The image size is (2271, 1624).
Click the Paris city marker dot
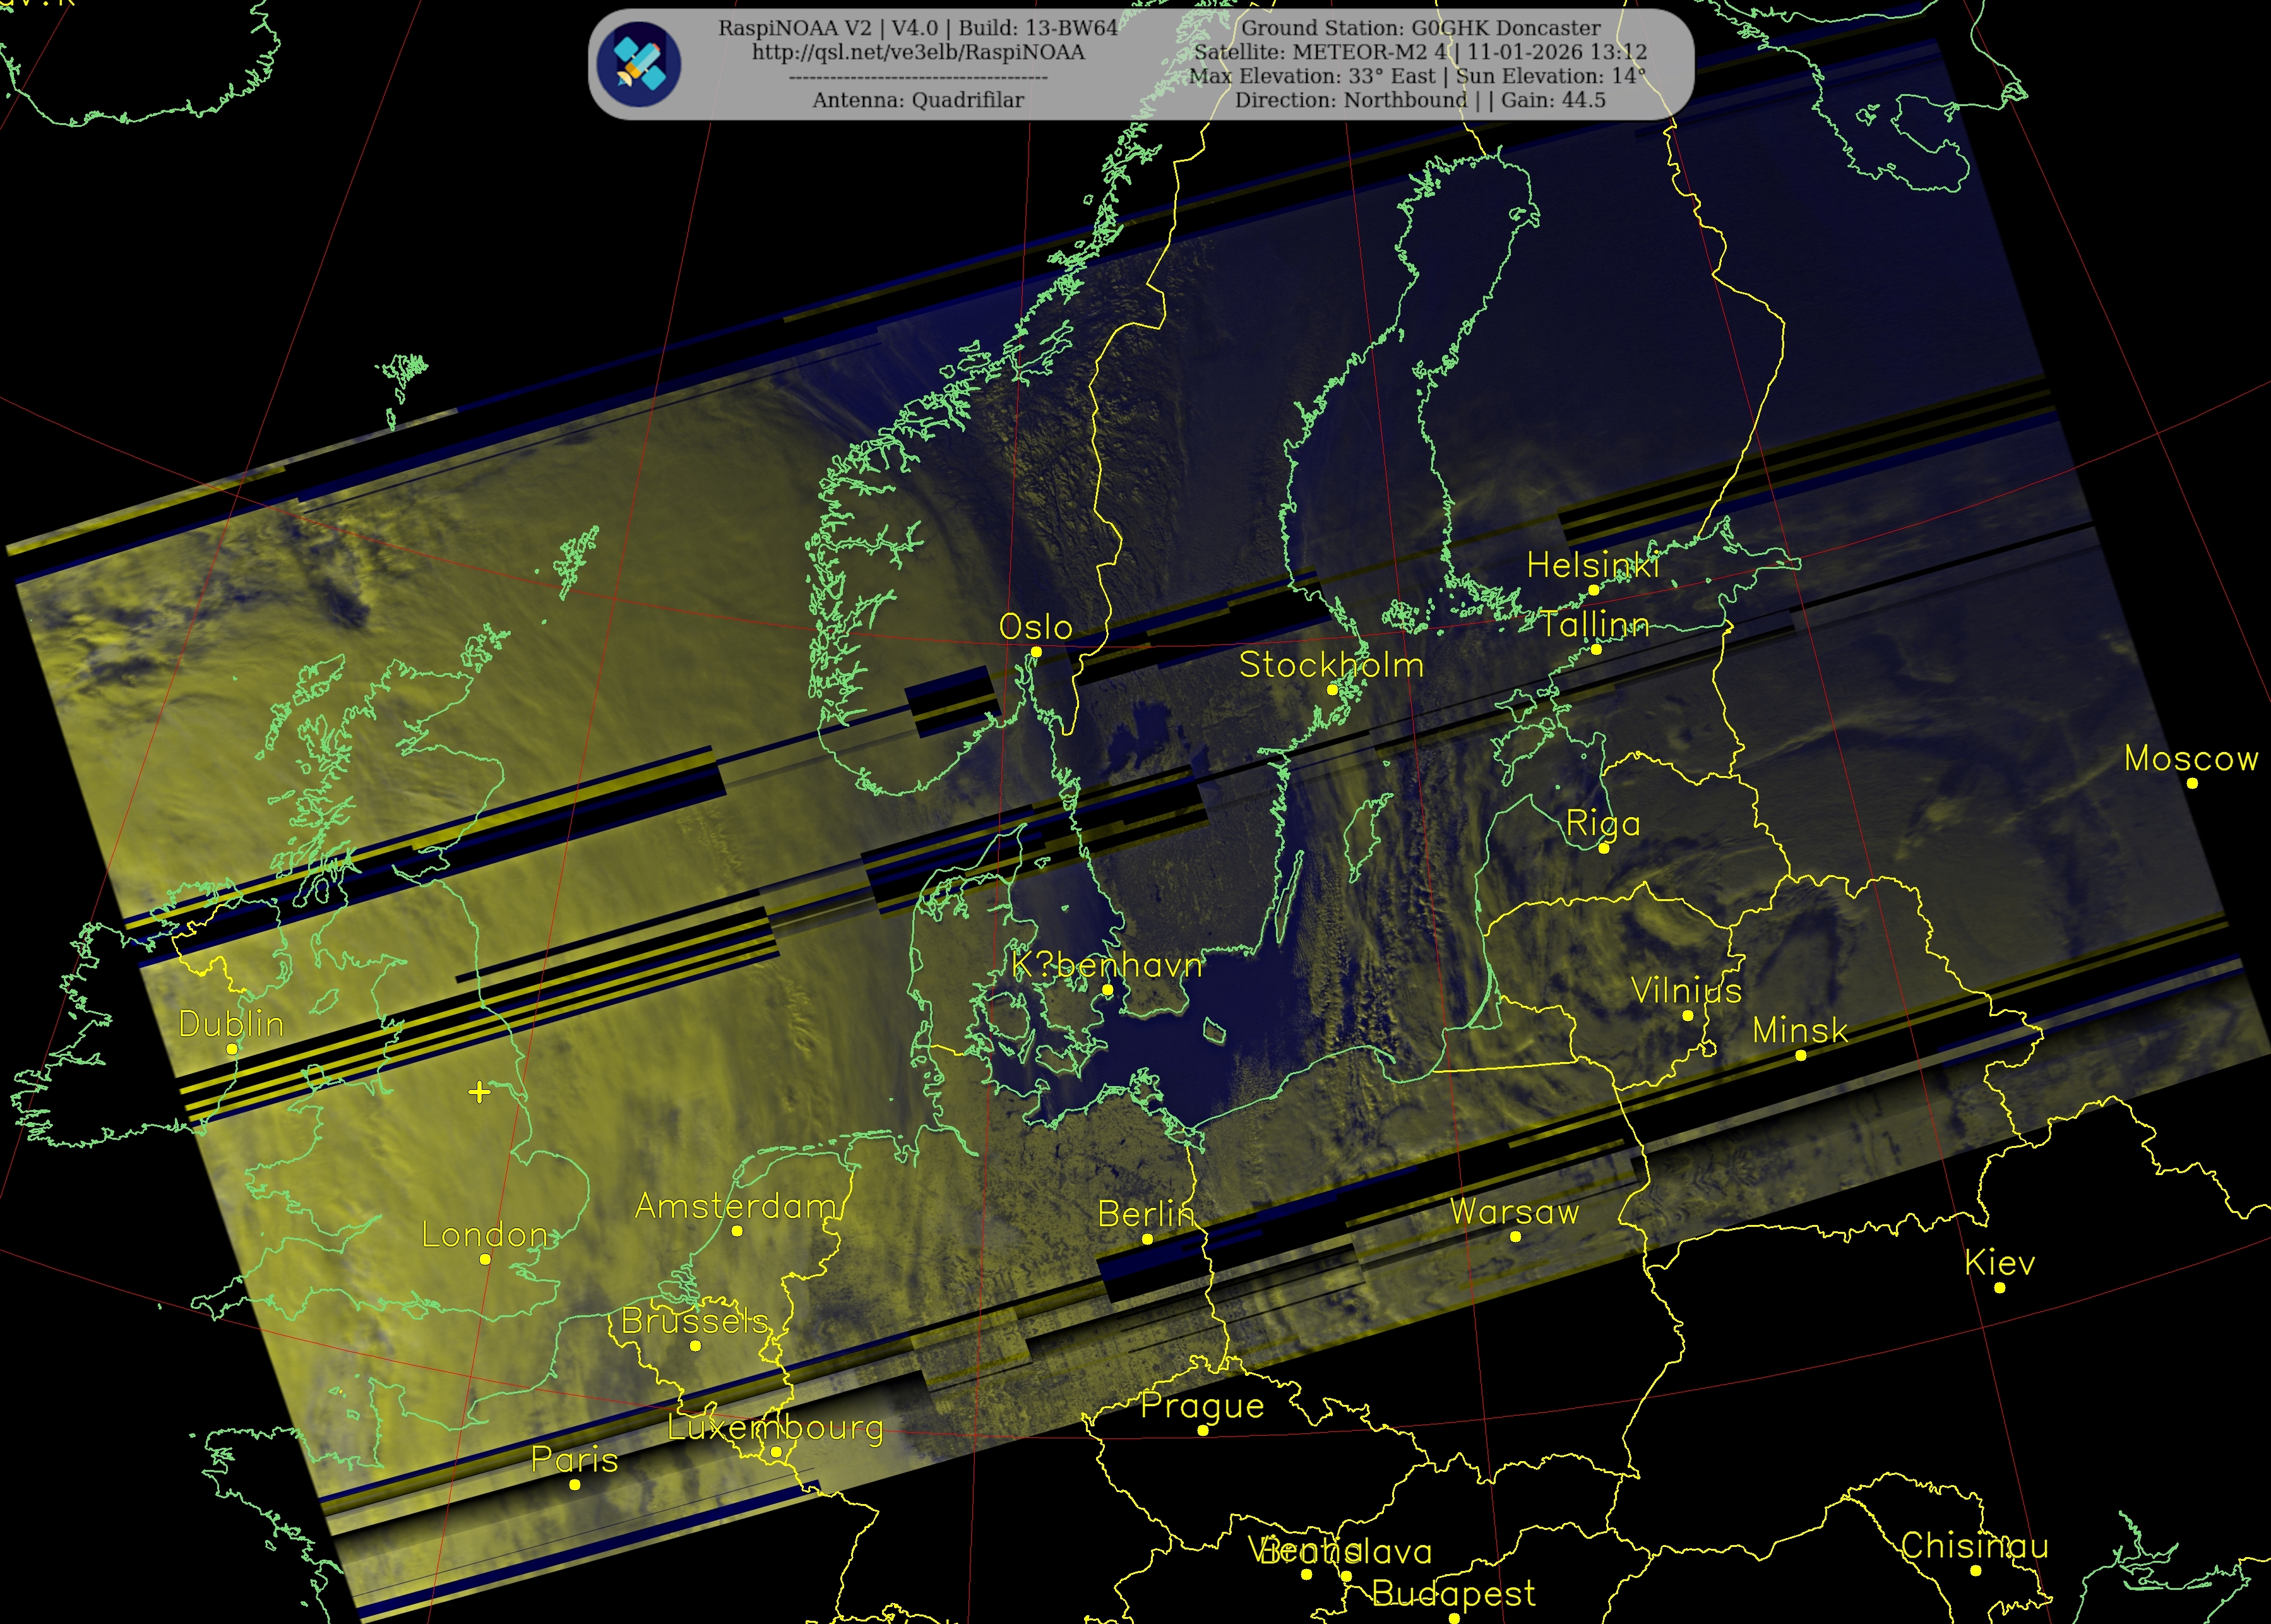tap(575, 1485)
